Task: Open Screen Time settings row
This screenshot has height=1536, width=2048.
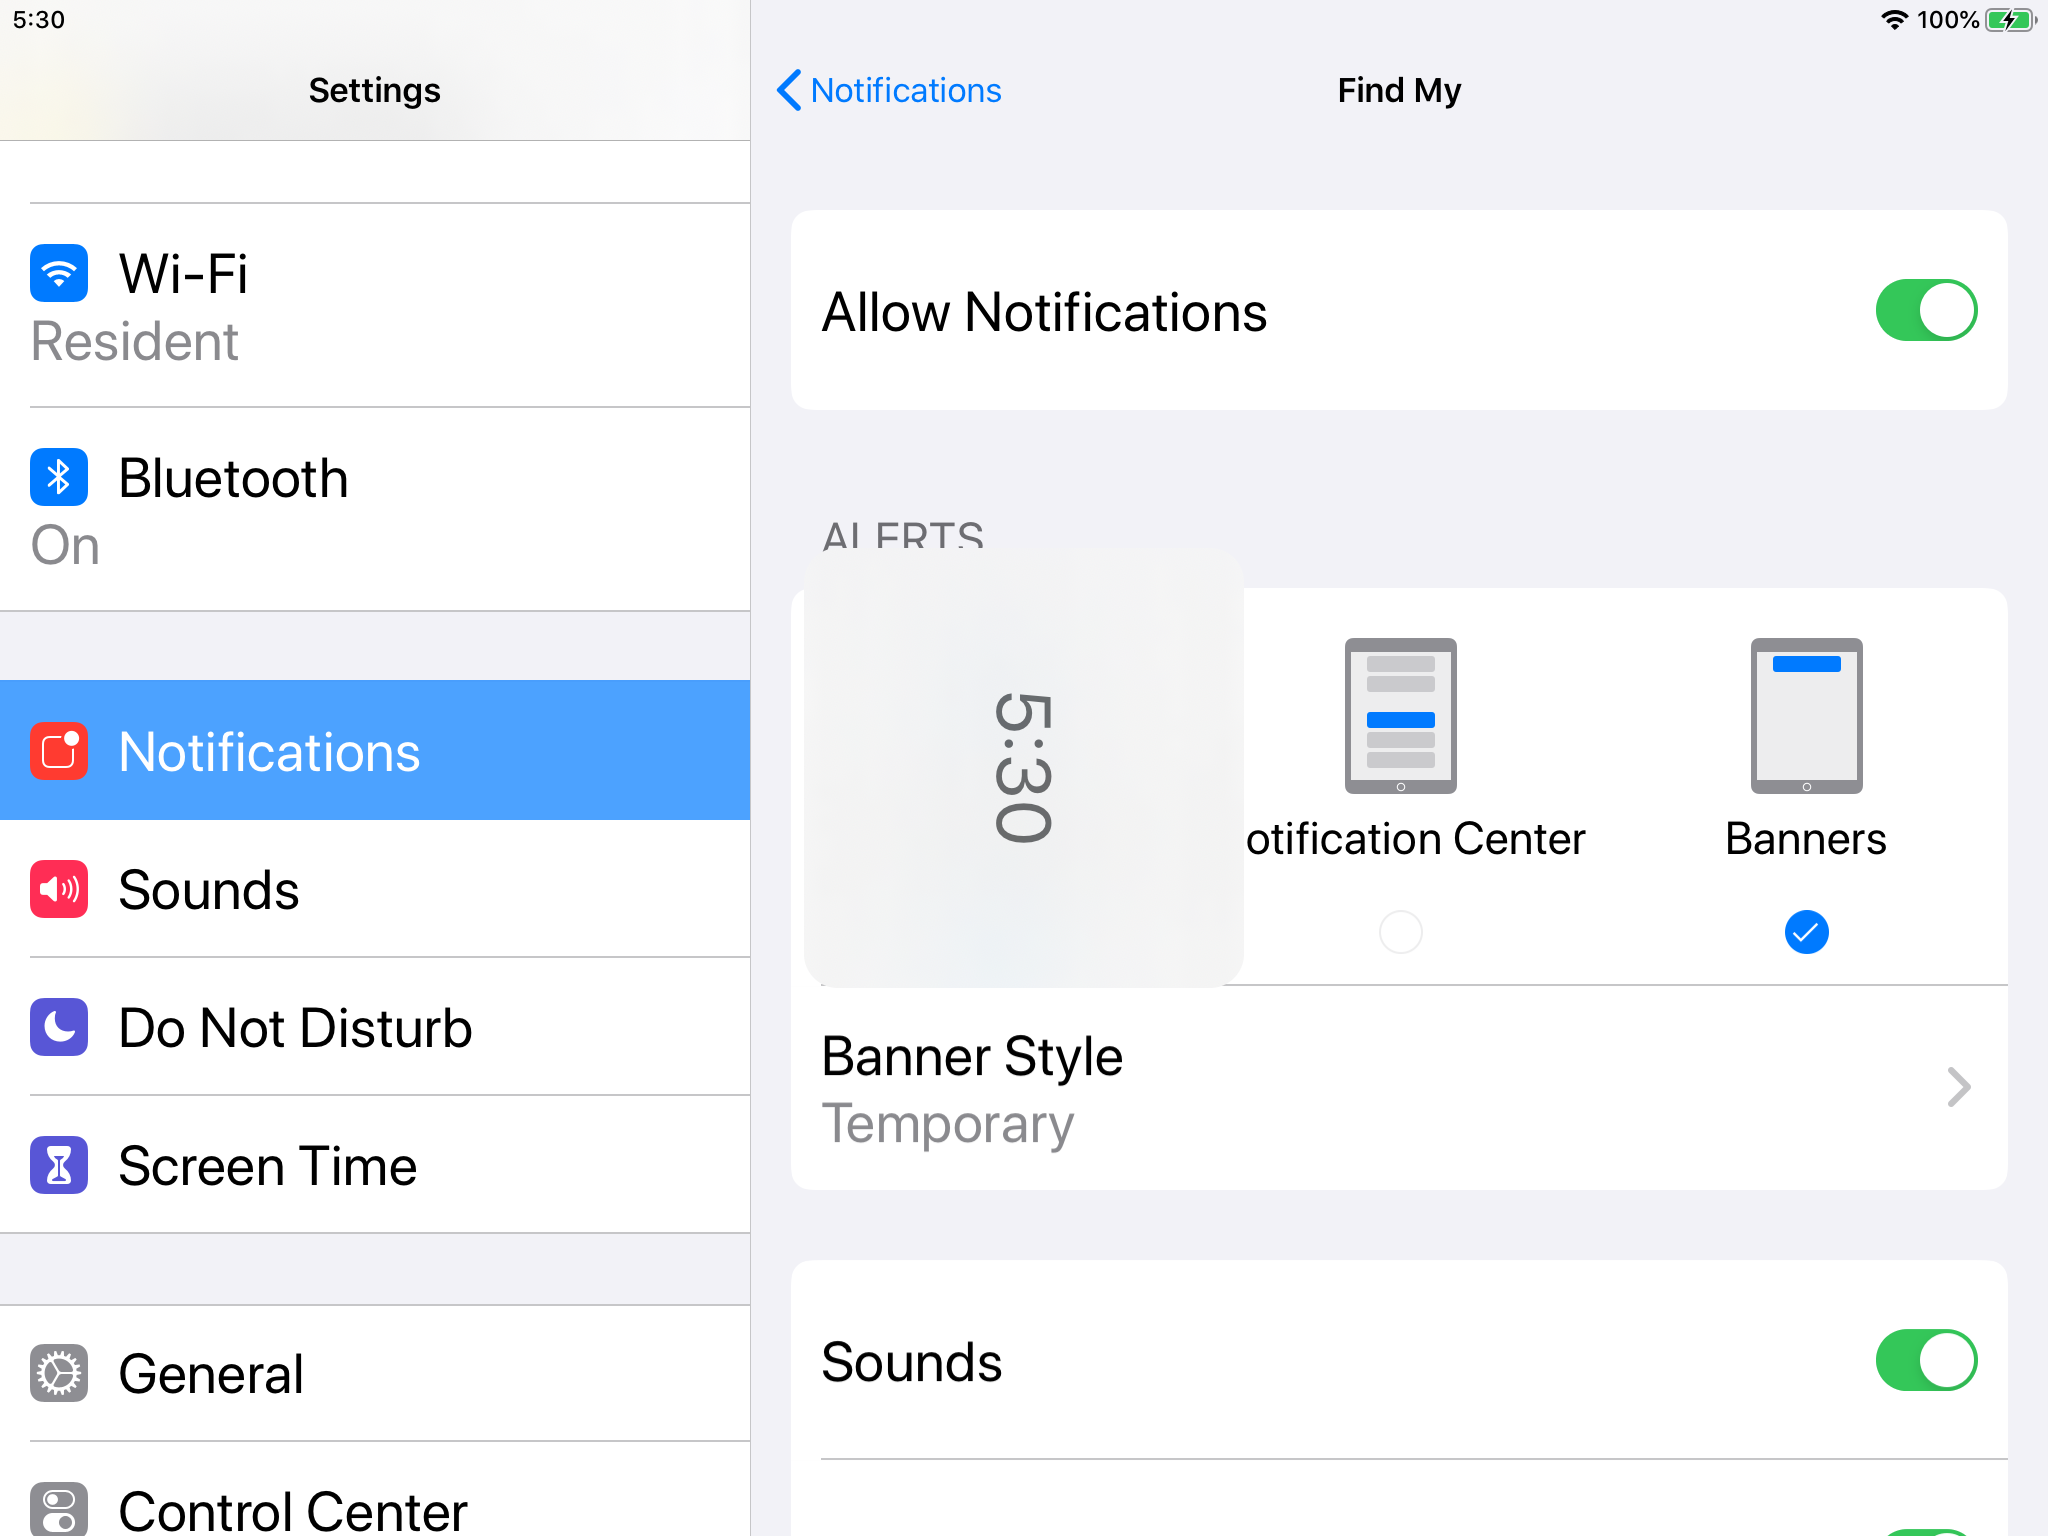Action: pos(268,1166)
